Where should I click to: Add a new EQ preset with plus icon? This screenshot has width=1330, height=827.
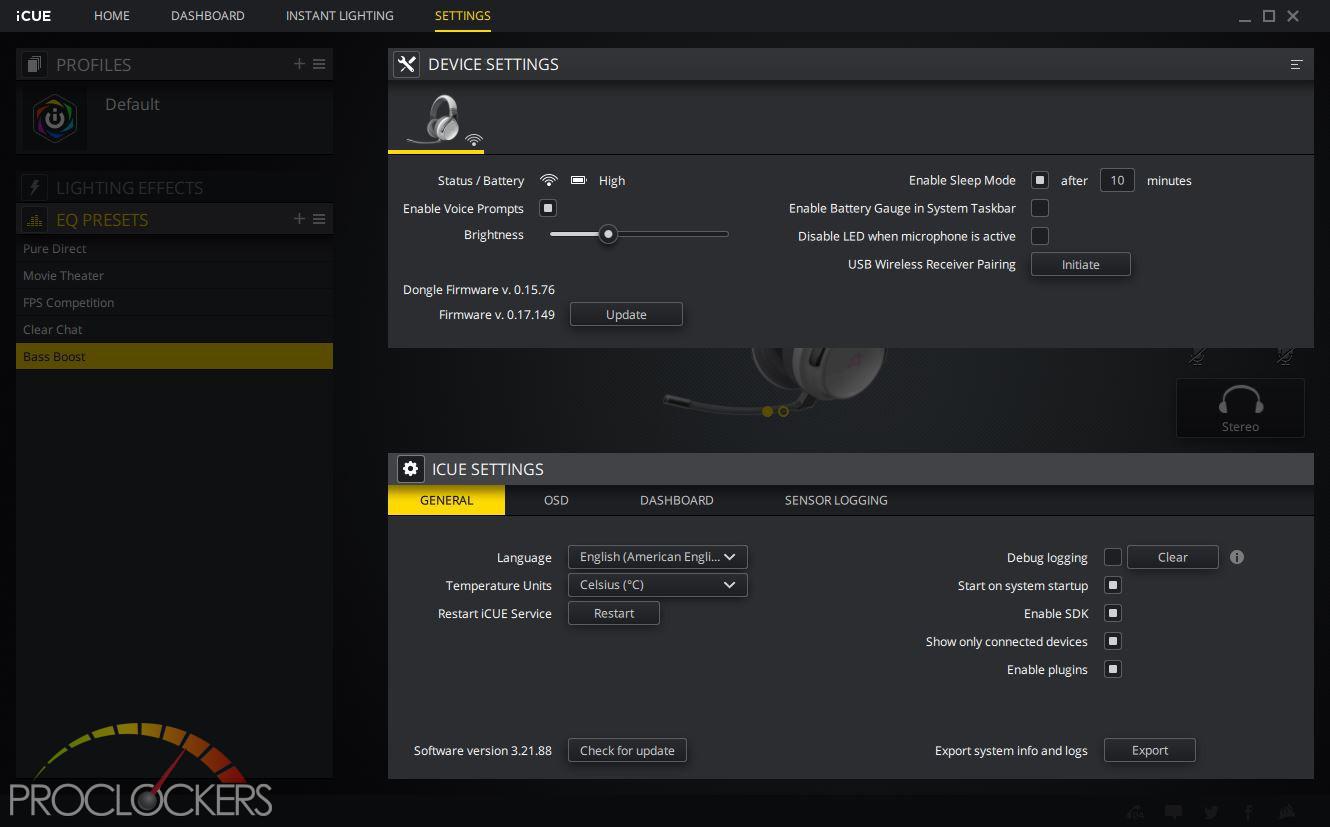[299, 219]
